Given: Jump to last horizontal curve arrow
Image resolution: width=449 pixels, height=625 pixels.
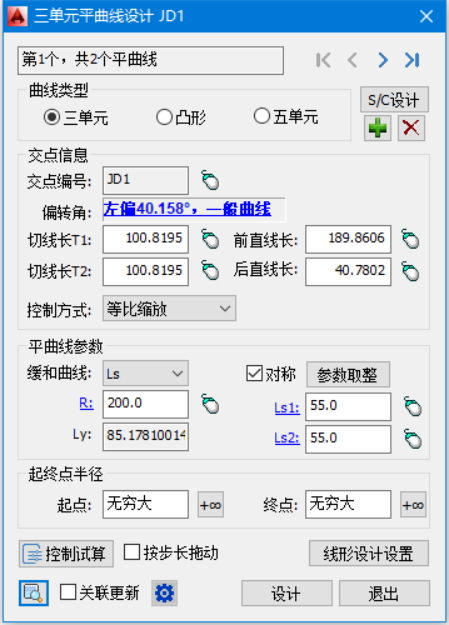Looking at the screenshot, I should pos(412,60).
